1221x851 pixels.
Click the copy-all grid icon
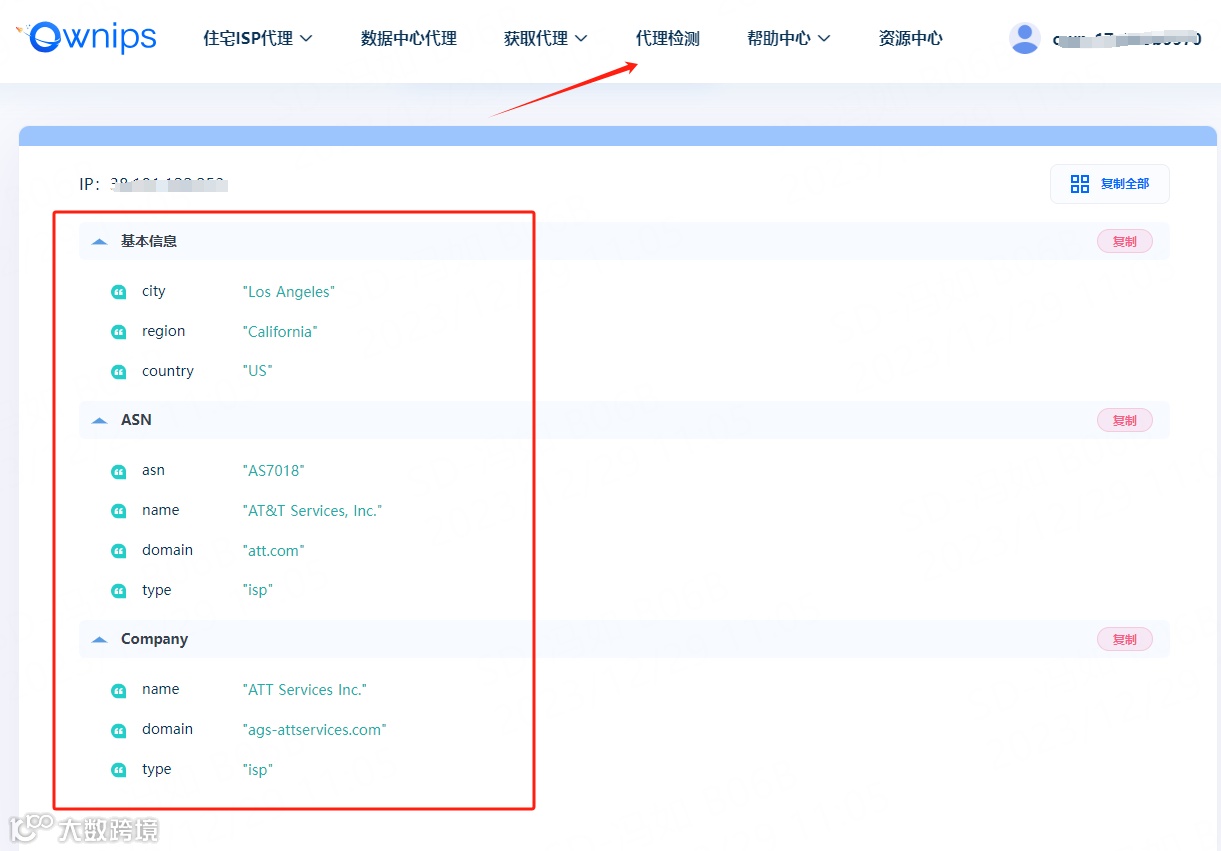pos(1079,184)
